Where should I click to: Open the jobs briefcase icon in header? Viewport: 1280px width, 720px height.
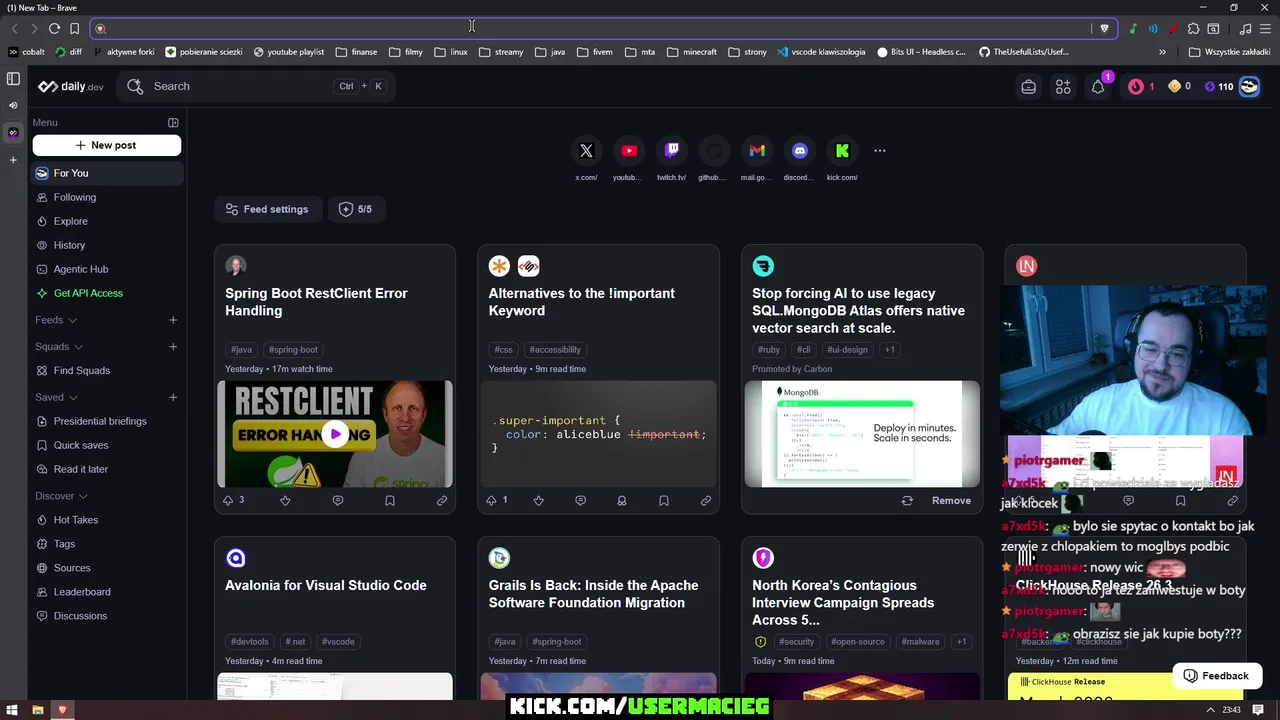(1028, 87)
